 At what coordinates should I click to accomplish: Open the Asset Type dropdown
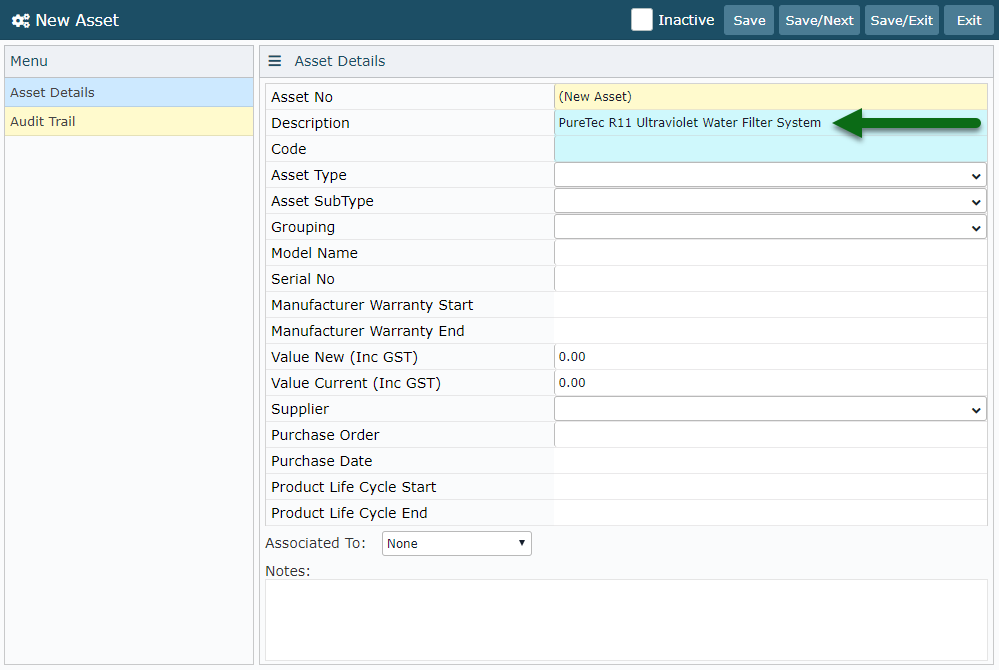point(770,175)
